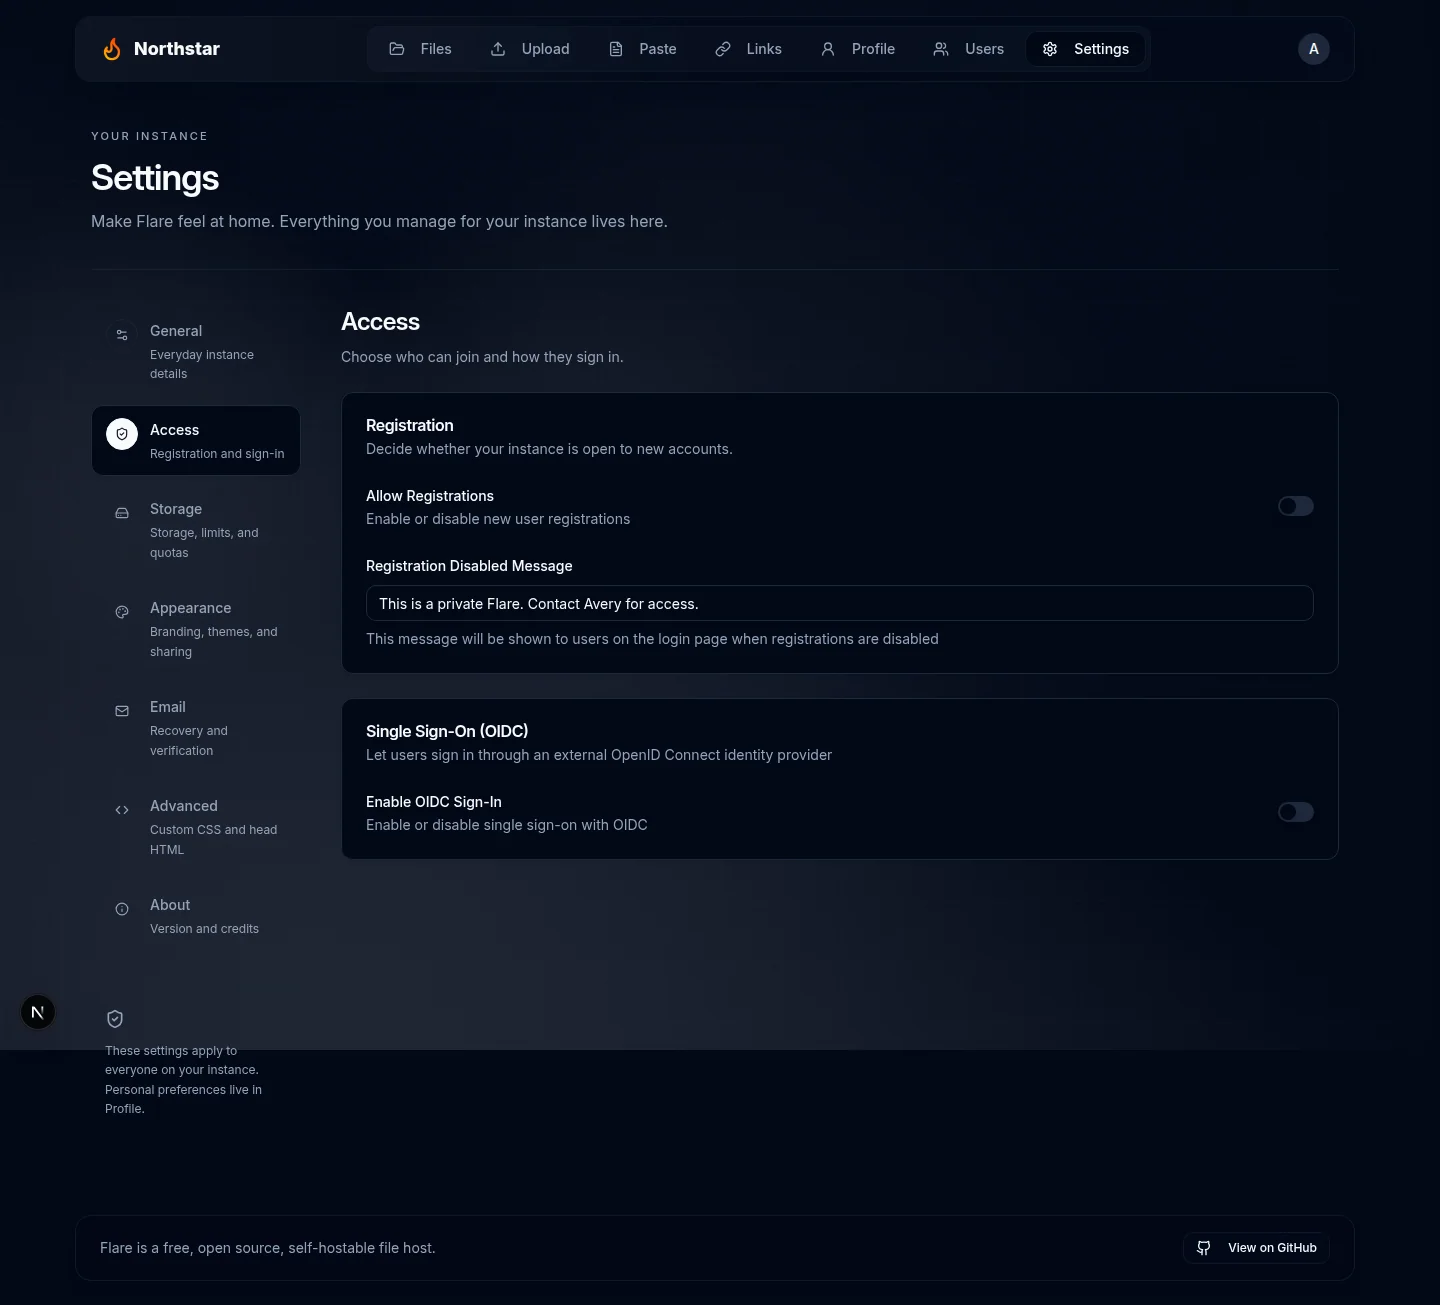The height and width of the screenshot is (1305, 1440).
Task: Open the Users tab
Action: pyautogui.click(x=969, y=49)
